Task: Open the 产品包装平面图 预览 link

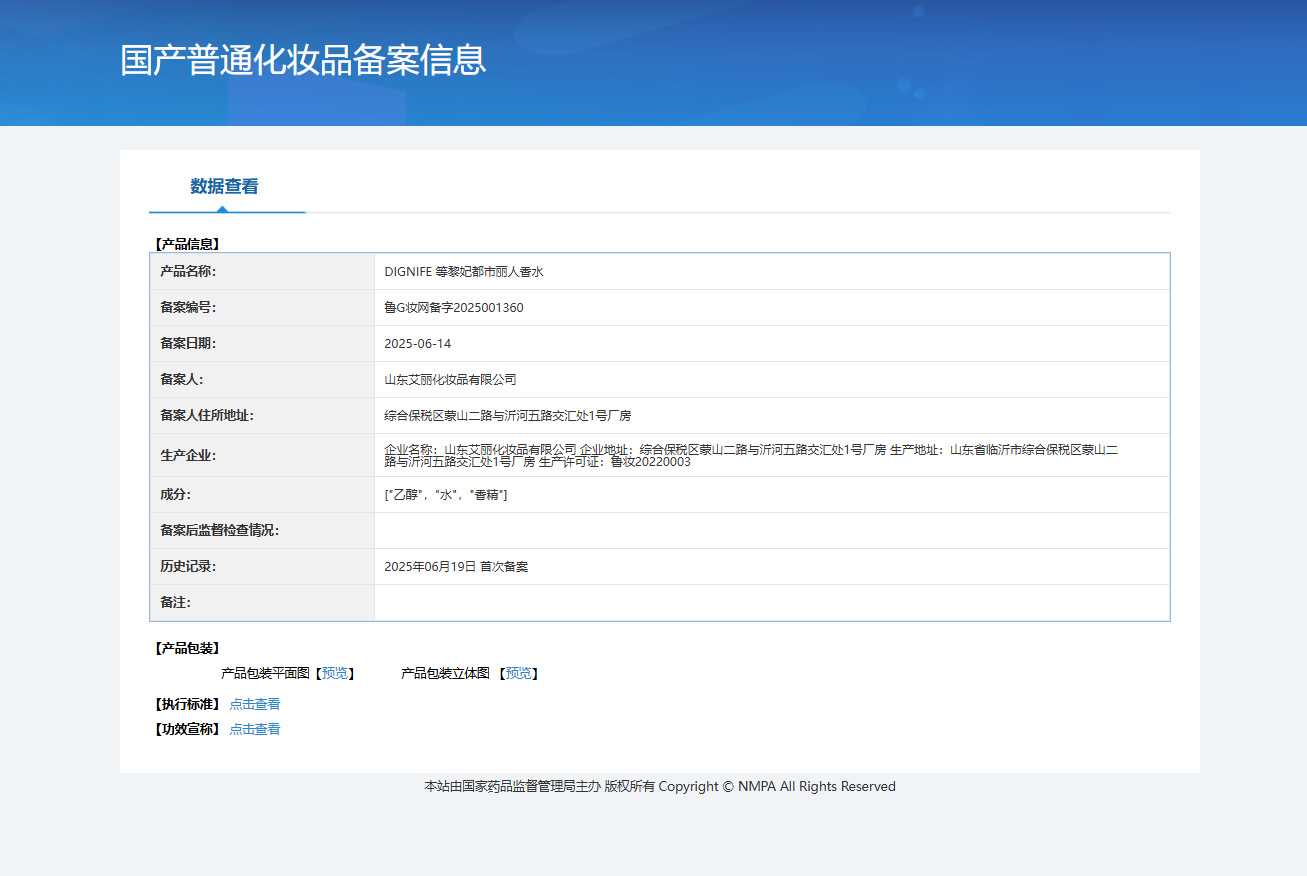Action: click(x=335, y=674)
